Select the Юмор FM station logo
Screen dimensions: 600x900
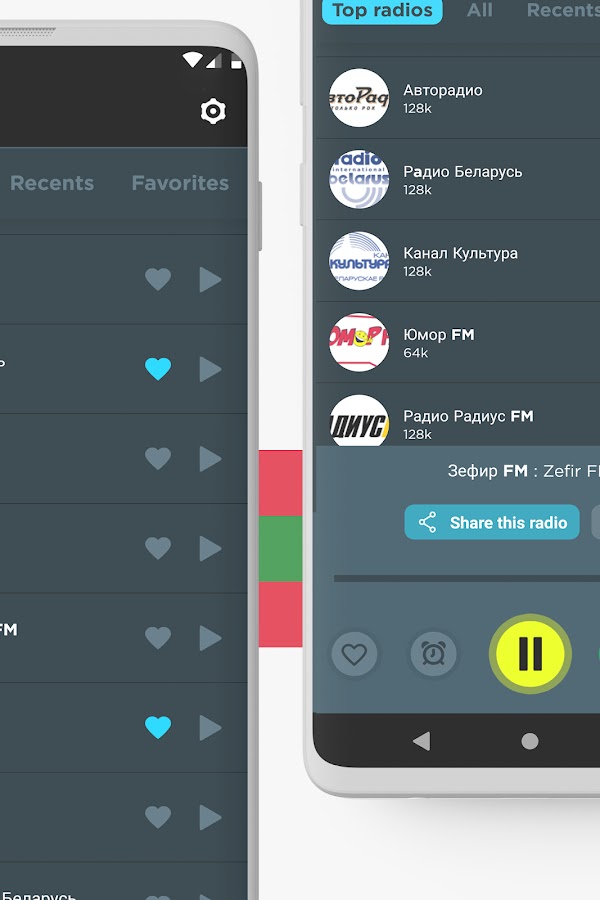tap(359, 342)
